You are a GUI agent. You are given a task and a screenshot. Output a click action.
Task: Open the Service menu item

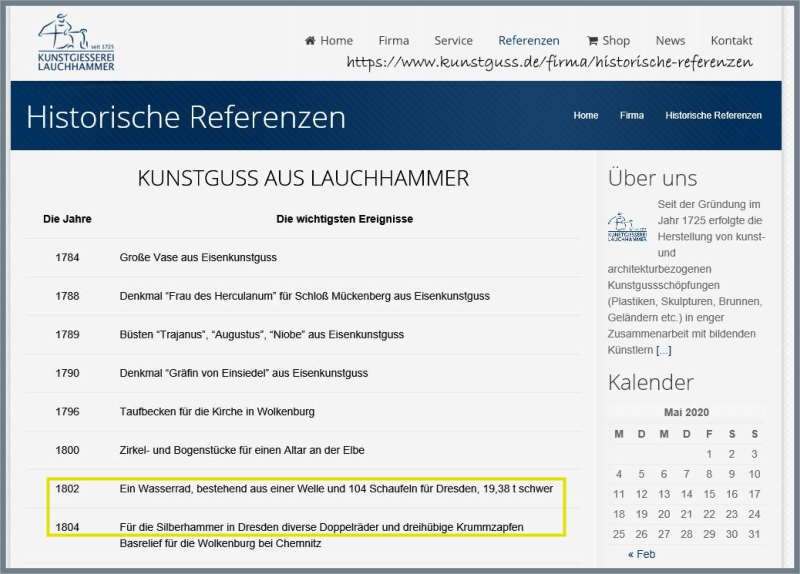pyautogui.click(x=453, y=41)
